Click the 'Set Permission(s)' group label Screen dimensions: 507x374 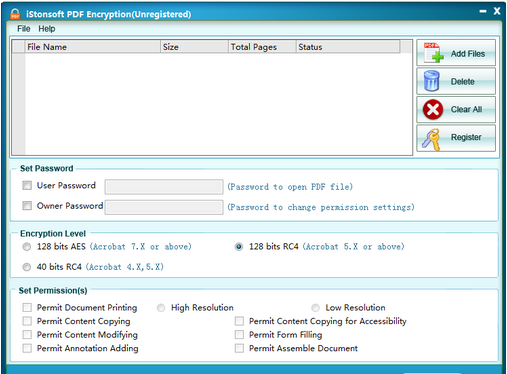(53, 291)
